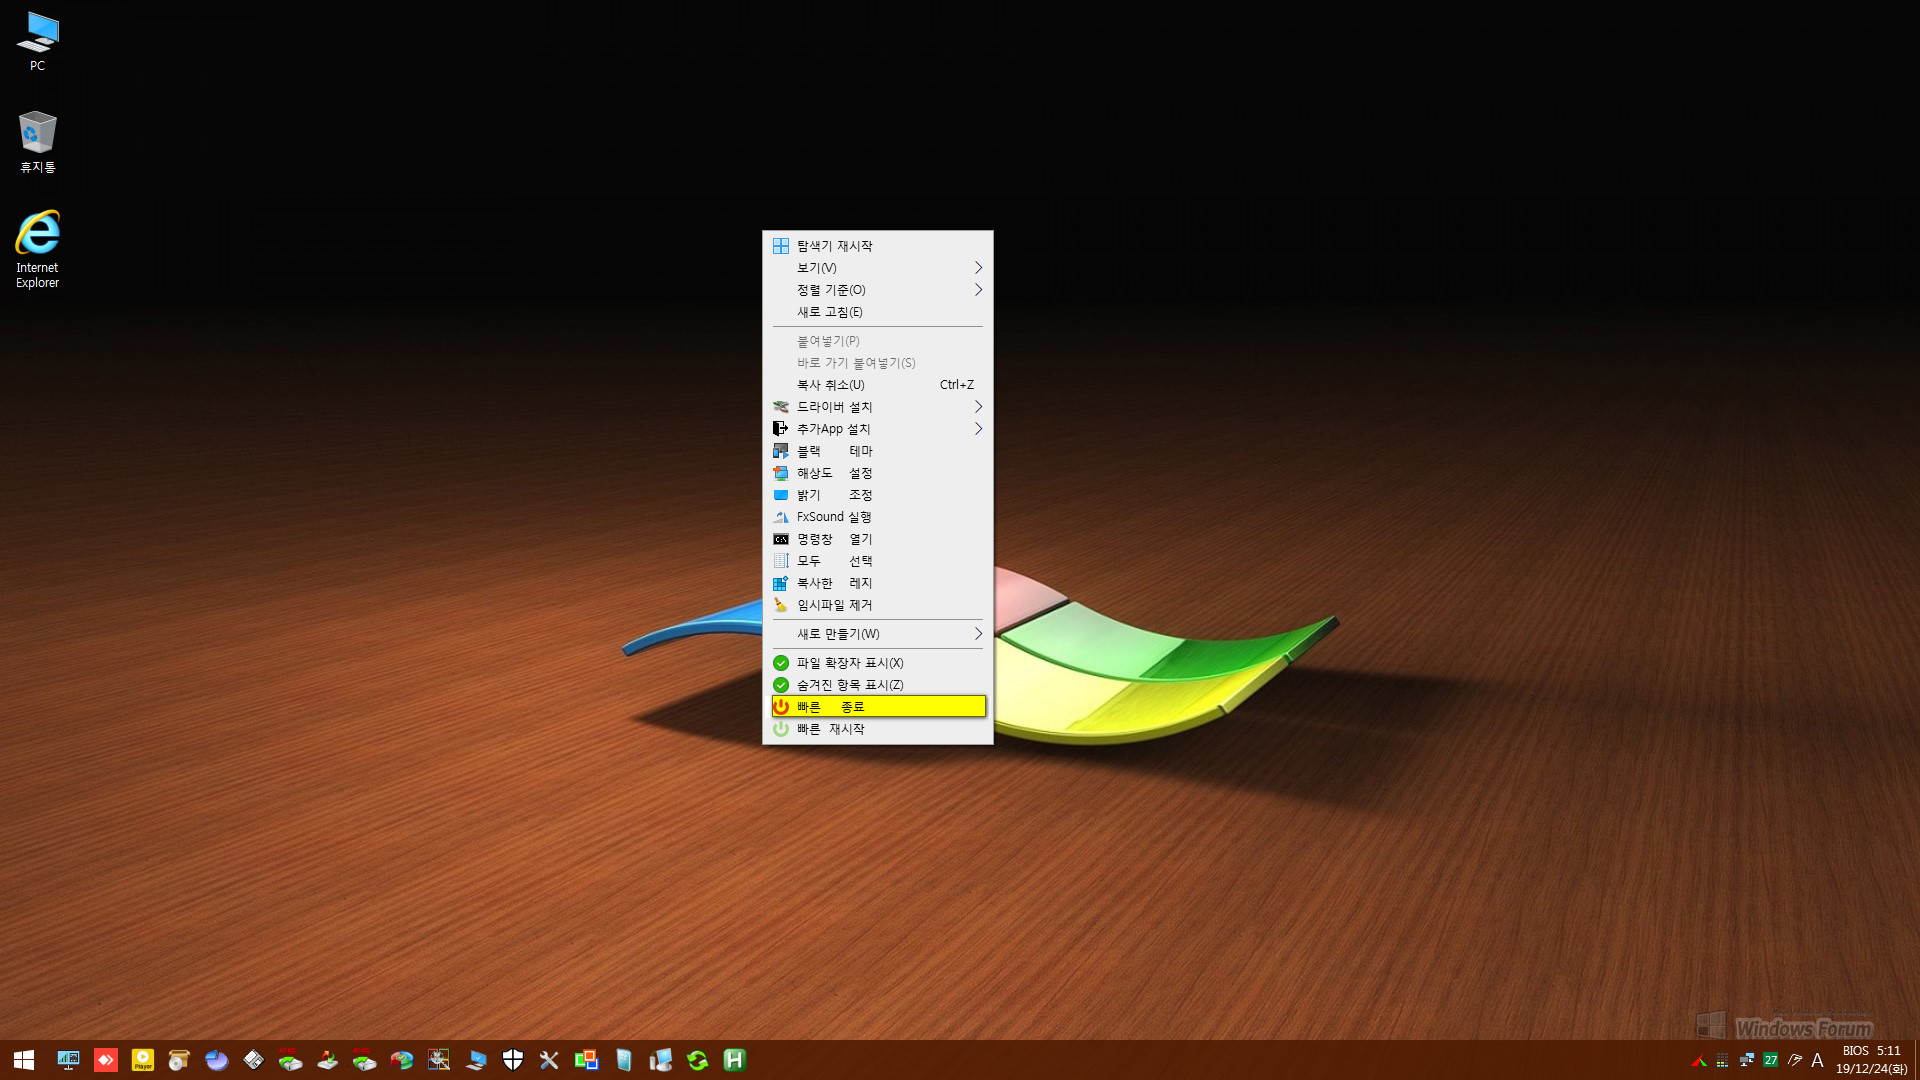Run 임시파일 제거 cleanup entry
Image resolution: width=1920 pixels, height=1080 pixels.
(x=877, y=605)
